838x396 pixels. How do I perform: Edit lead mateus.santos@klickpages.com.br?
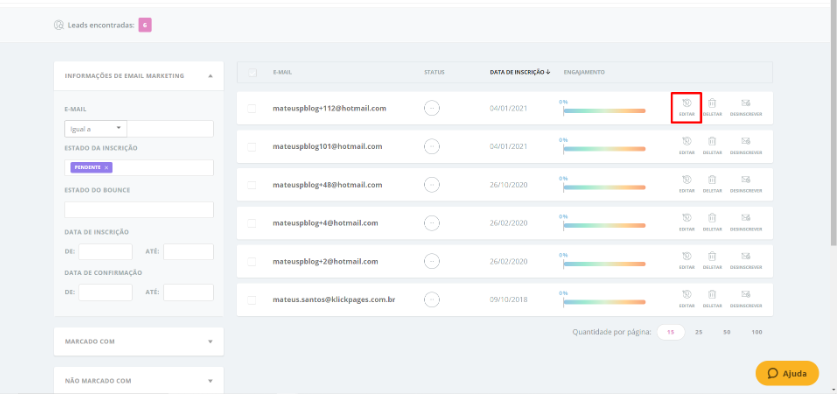tap(686, 299)
